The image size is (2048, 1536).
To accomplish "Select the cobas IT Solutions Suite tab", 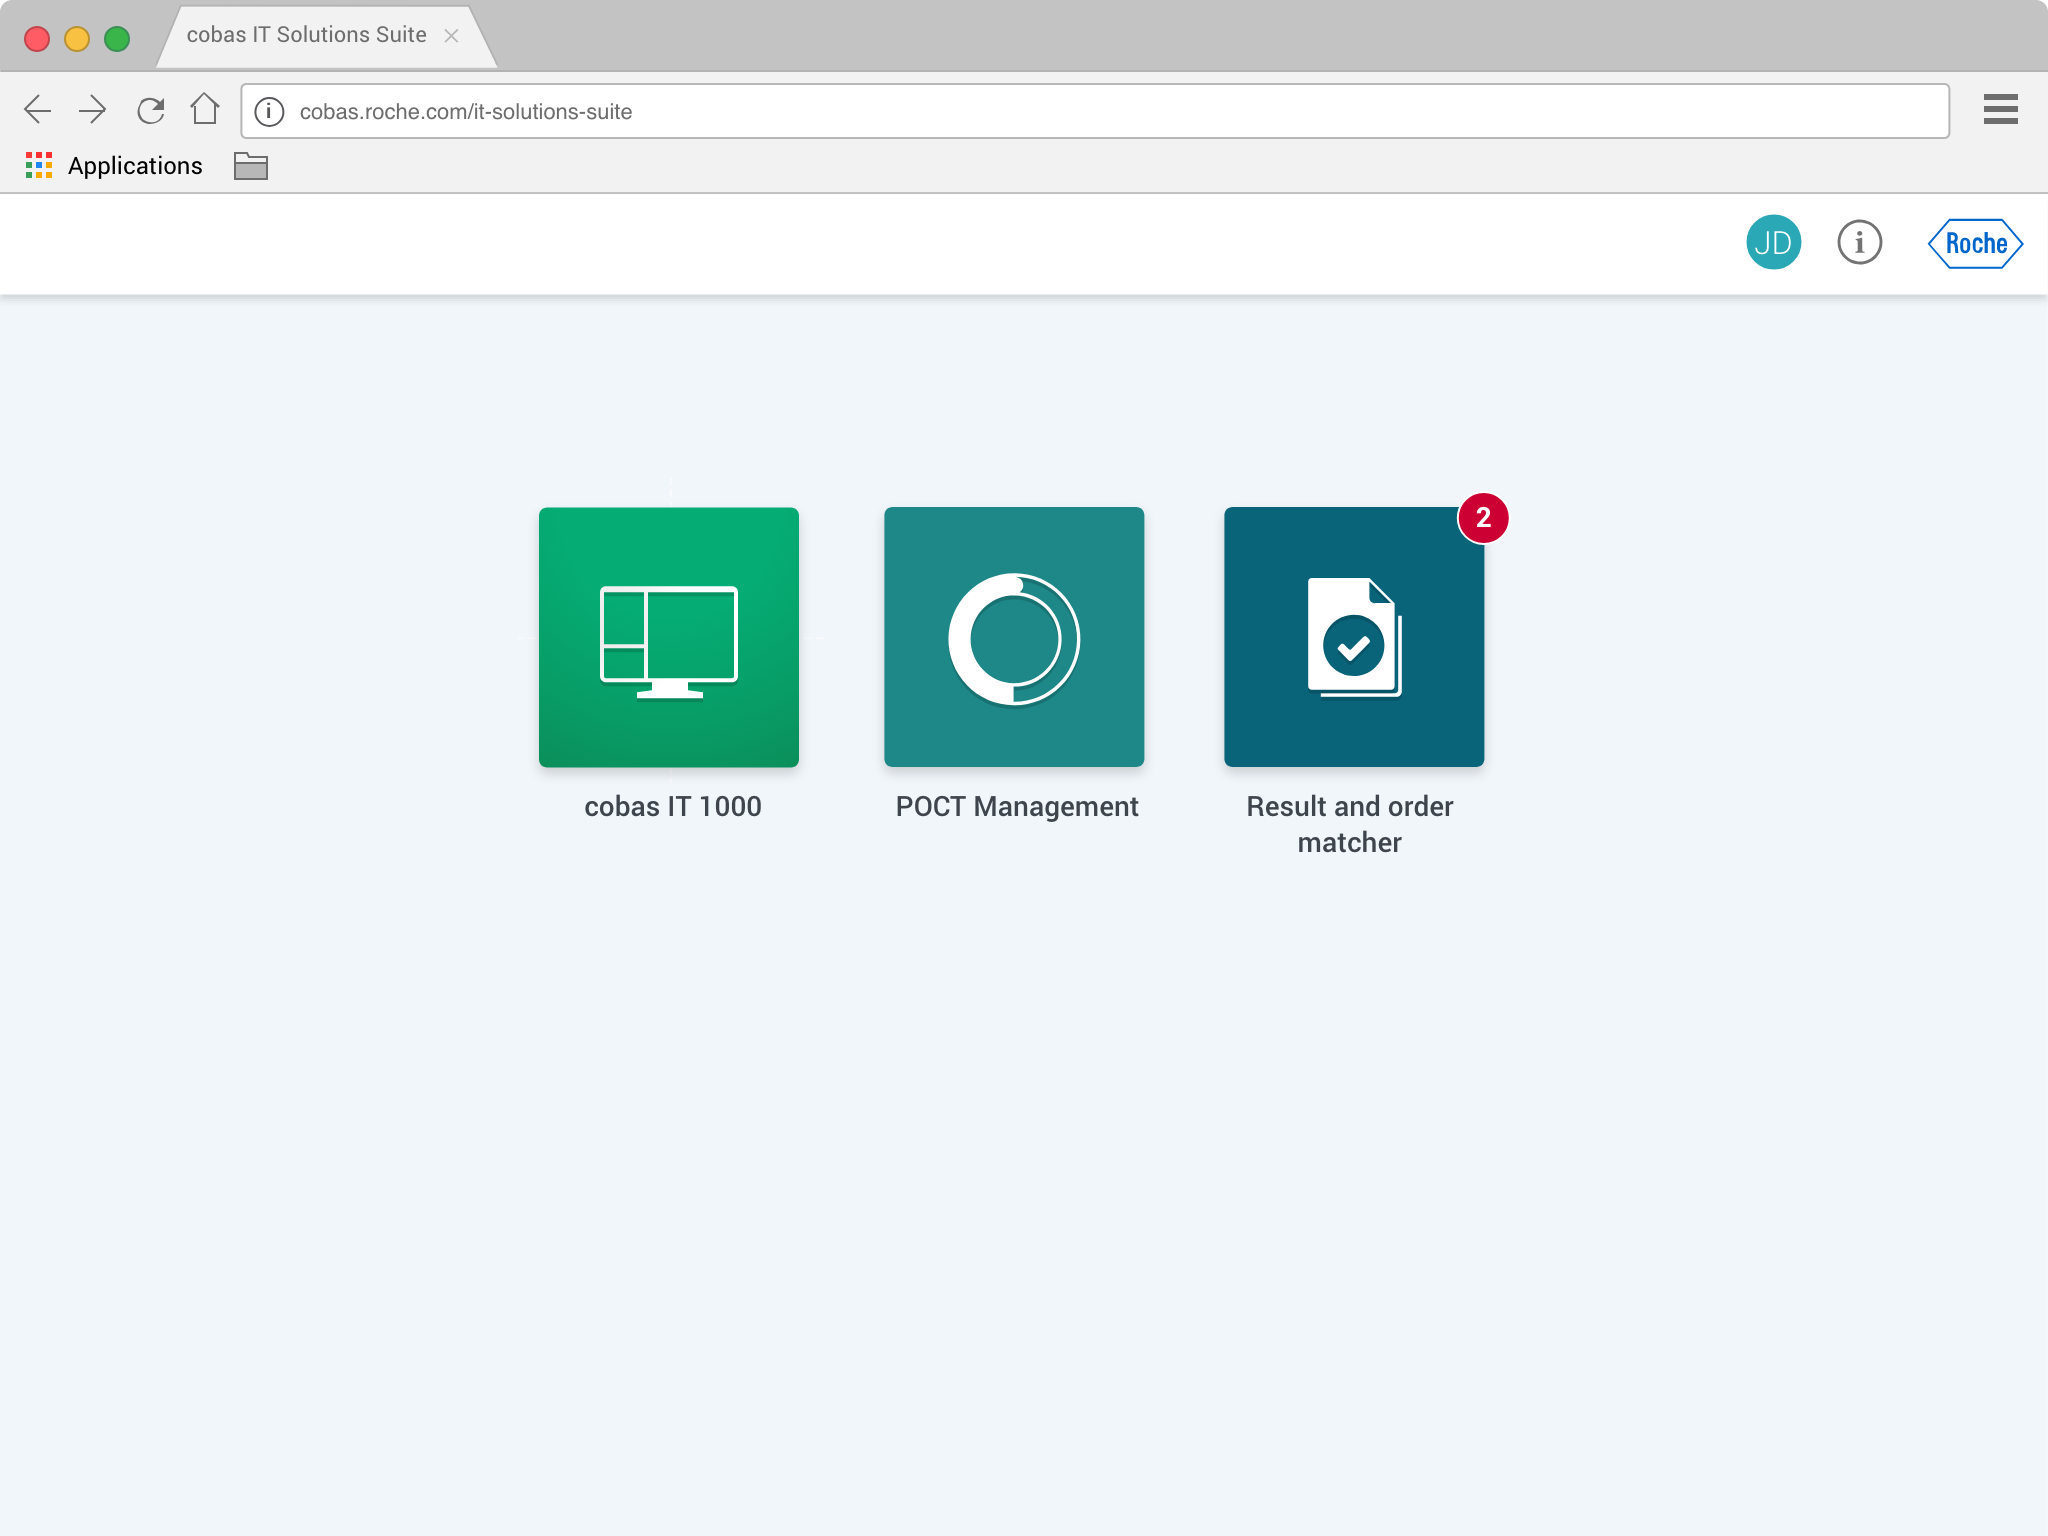I will tap(306, 35).
